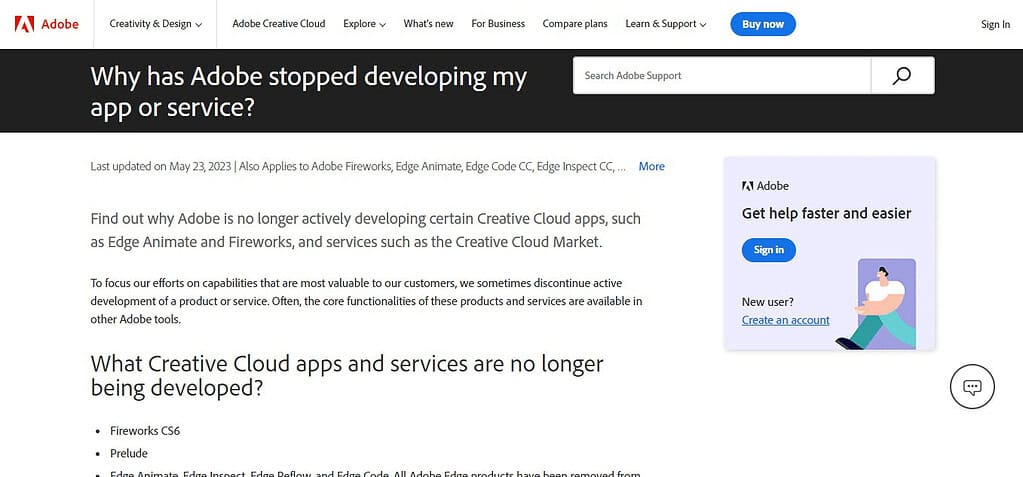Screen dimensions: 1023x477
Task: Open the For Business page
Action: tap(498, 24)
